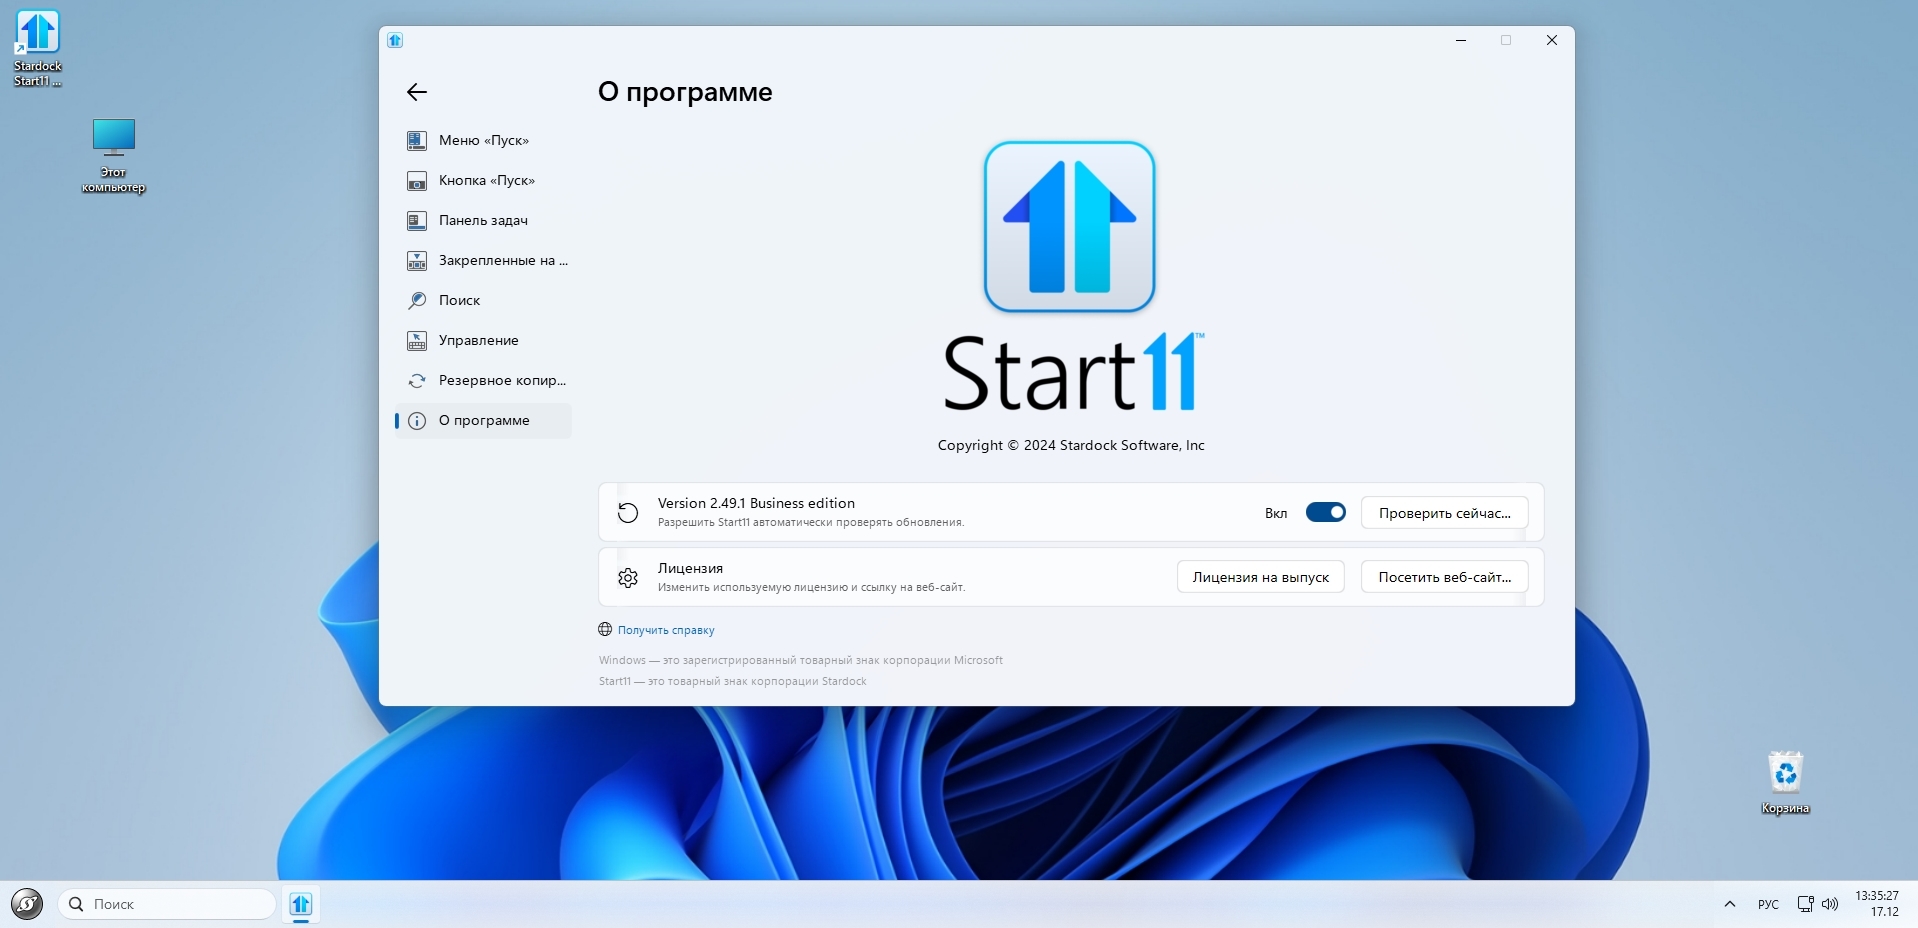Click the Панель задач sidebar icon
This screenshot has height=928, width=1918.
pos(417,221)
